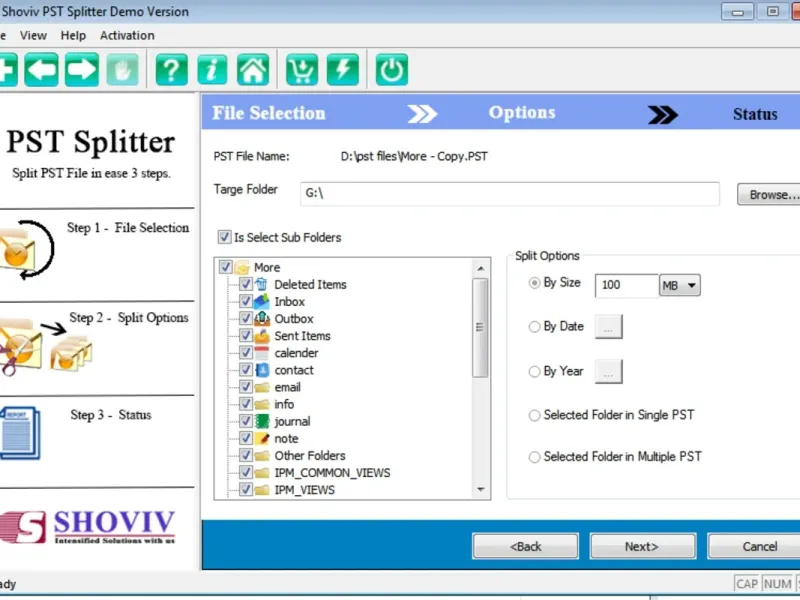Uncheck the contact checkbox
800x600 pixels.
245,369
